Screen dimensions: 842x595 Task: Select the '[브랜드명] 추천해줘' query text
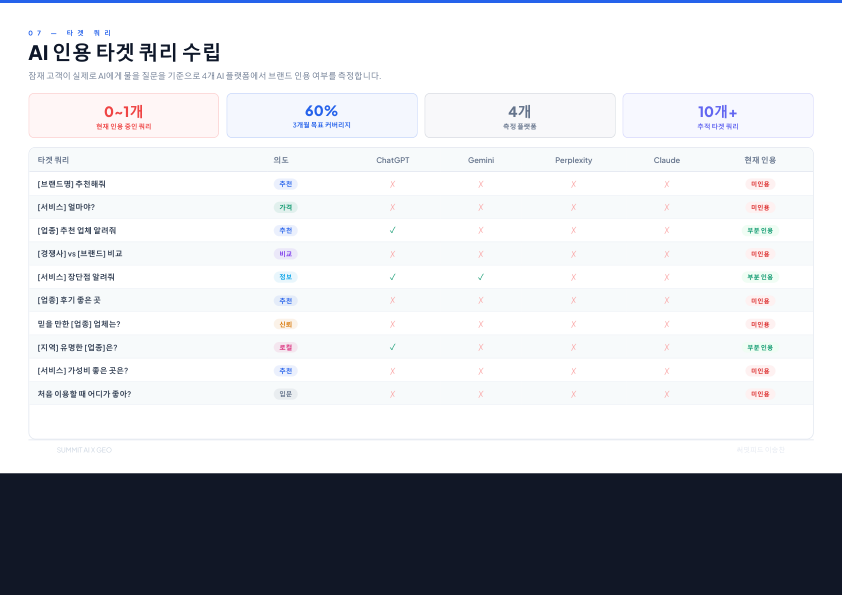[x=71, y=184]
